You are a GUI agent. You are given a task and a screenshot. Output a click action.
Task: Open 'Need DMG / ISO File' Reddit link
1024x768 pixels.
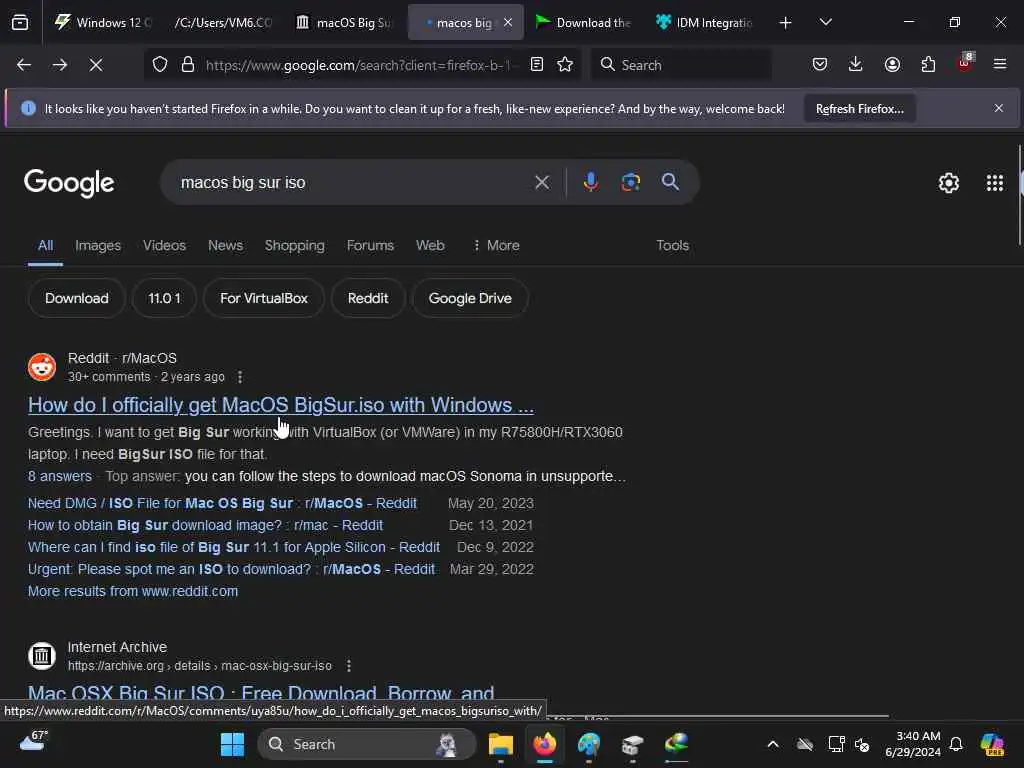pyautogui.click(x=222, y=504)
